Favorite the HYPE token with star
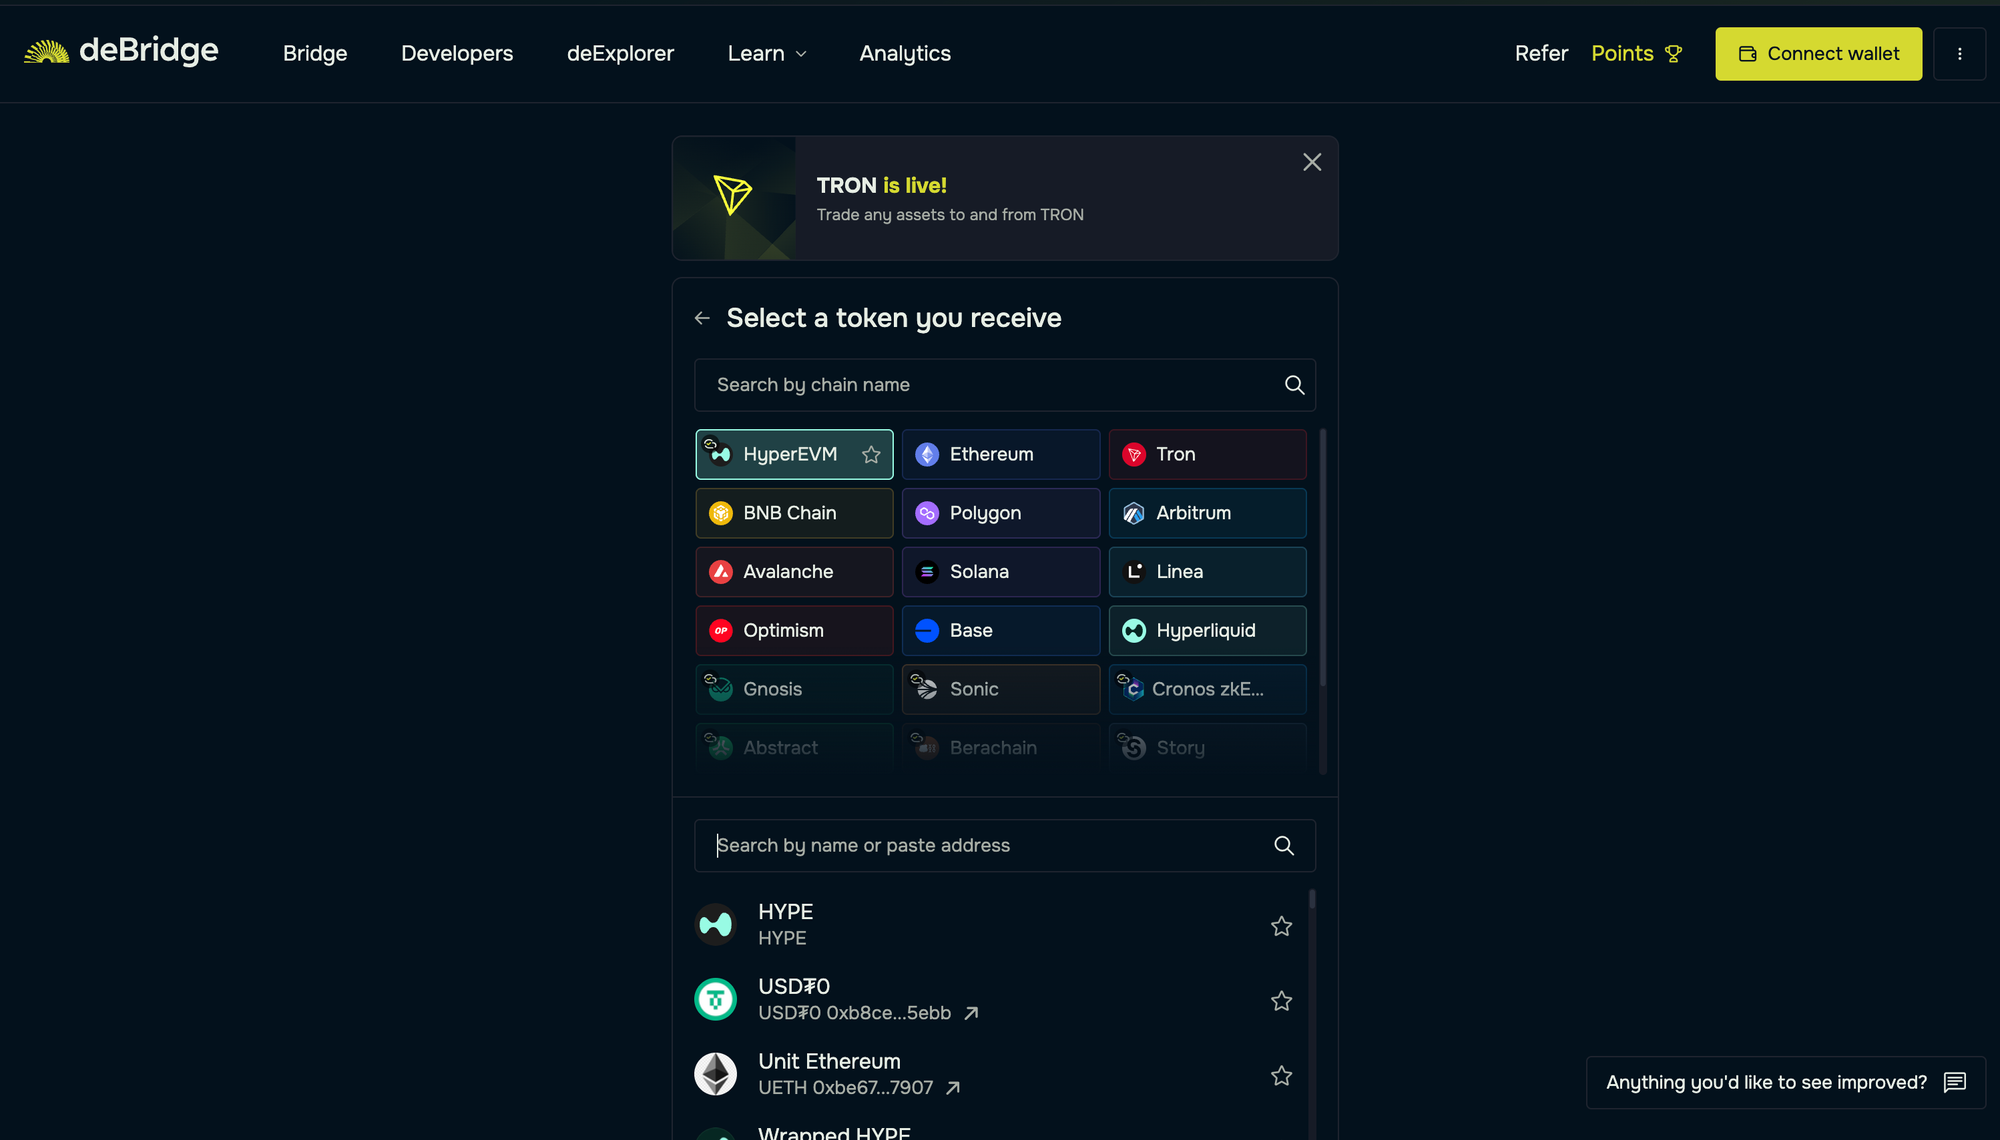The image size is (2000, 1140). pos(1281,926)
